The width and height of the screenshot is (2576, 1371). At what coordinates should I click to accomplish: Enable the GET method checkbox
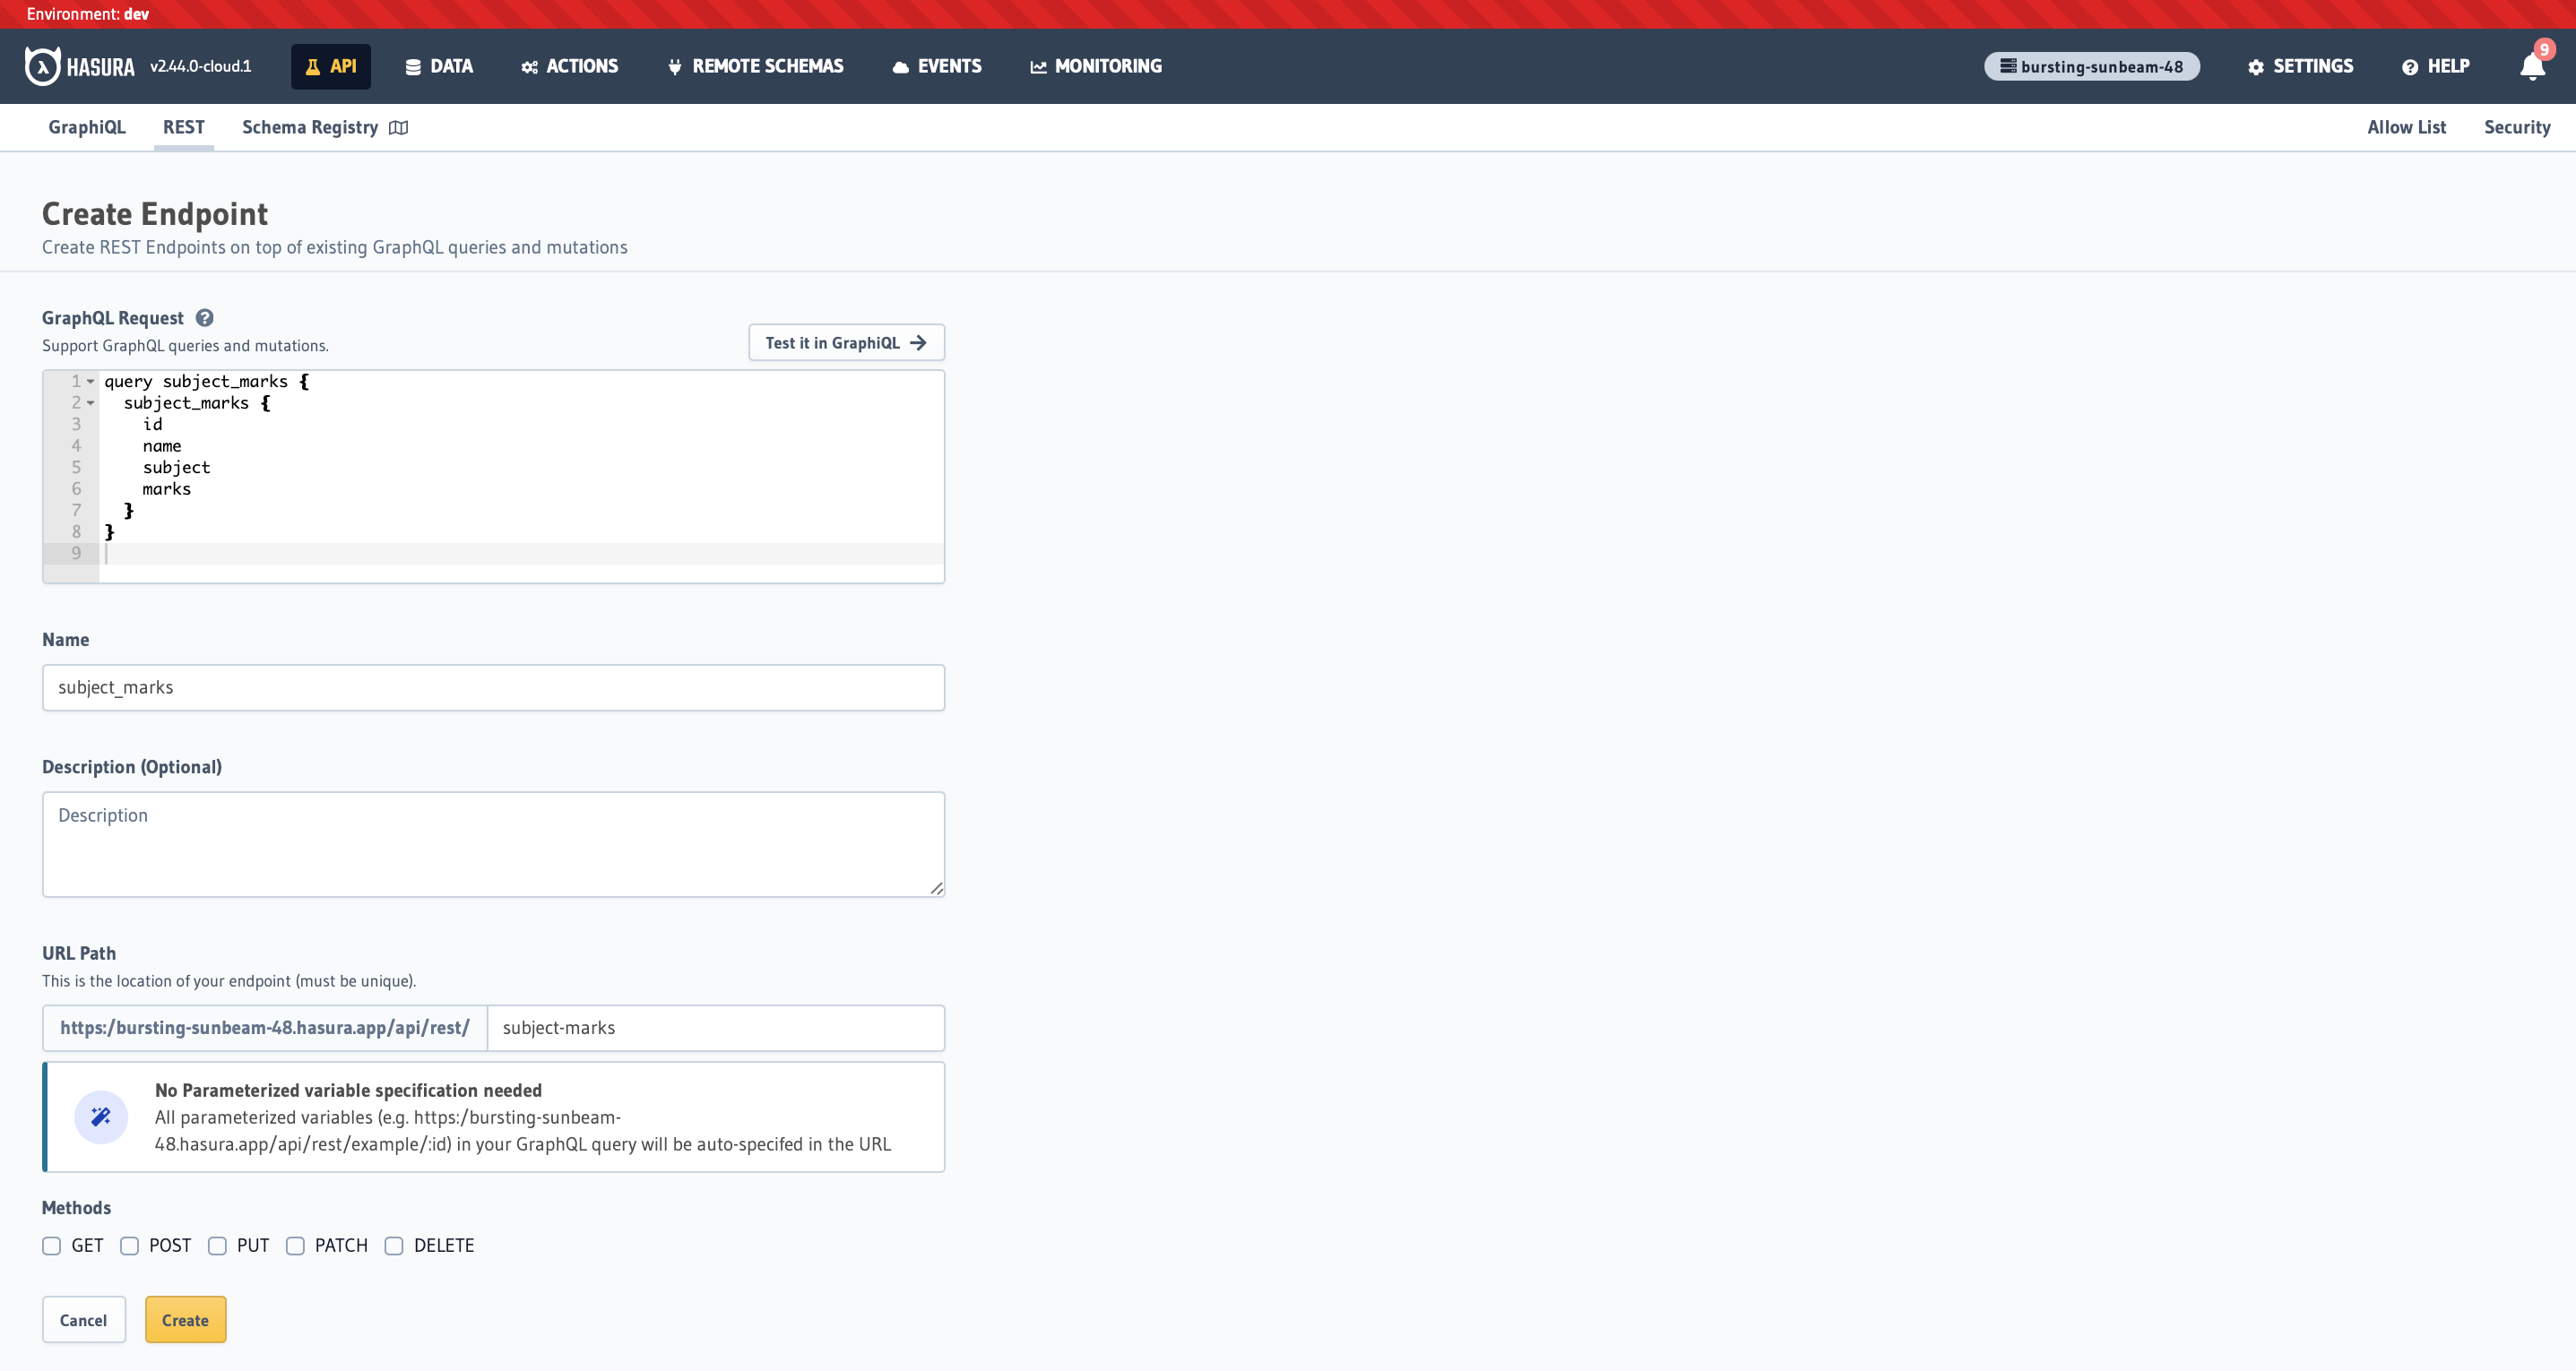click(52, 1246)
